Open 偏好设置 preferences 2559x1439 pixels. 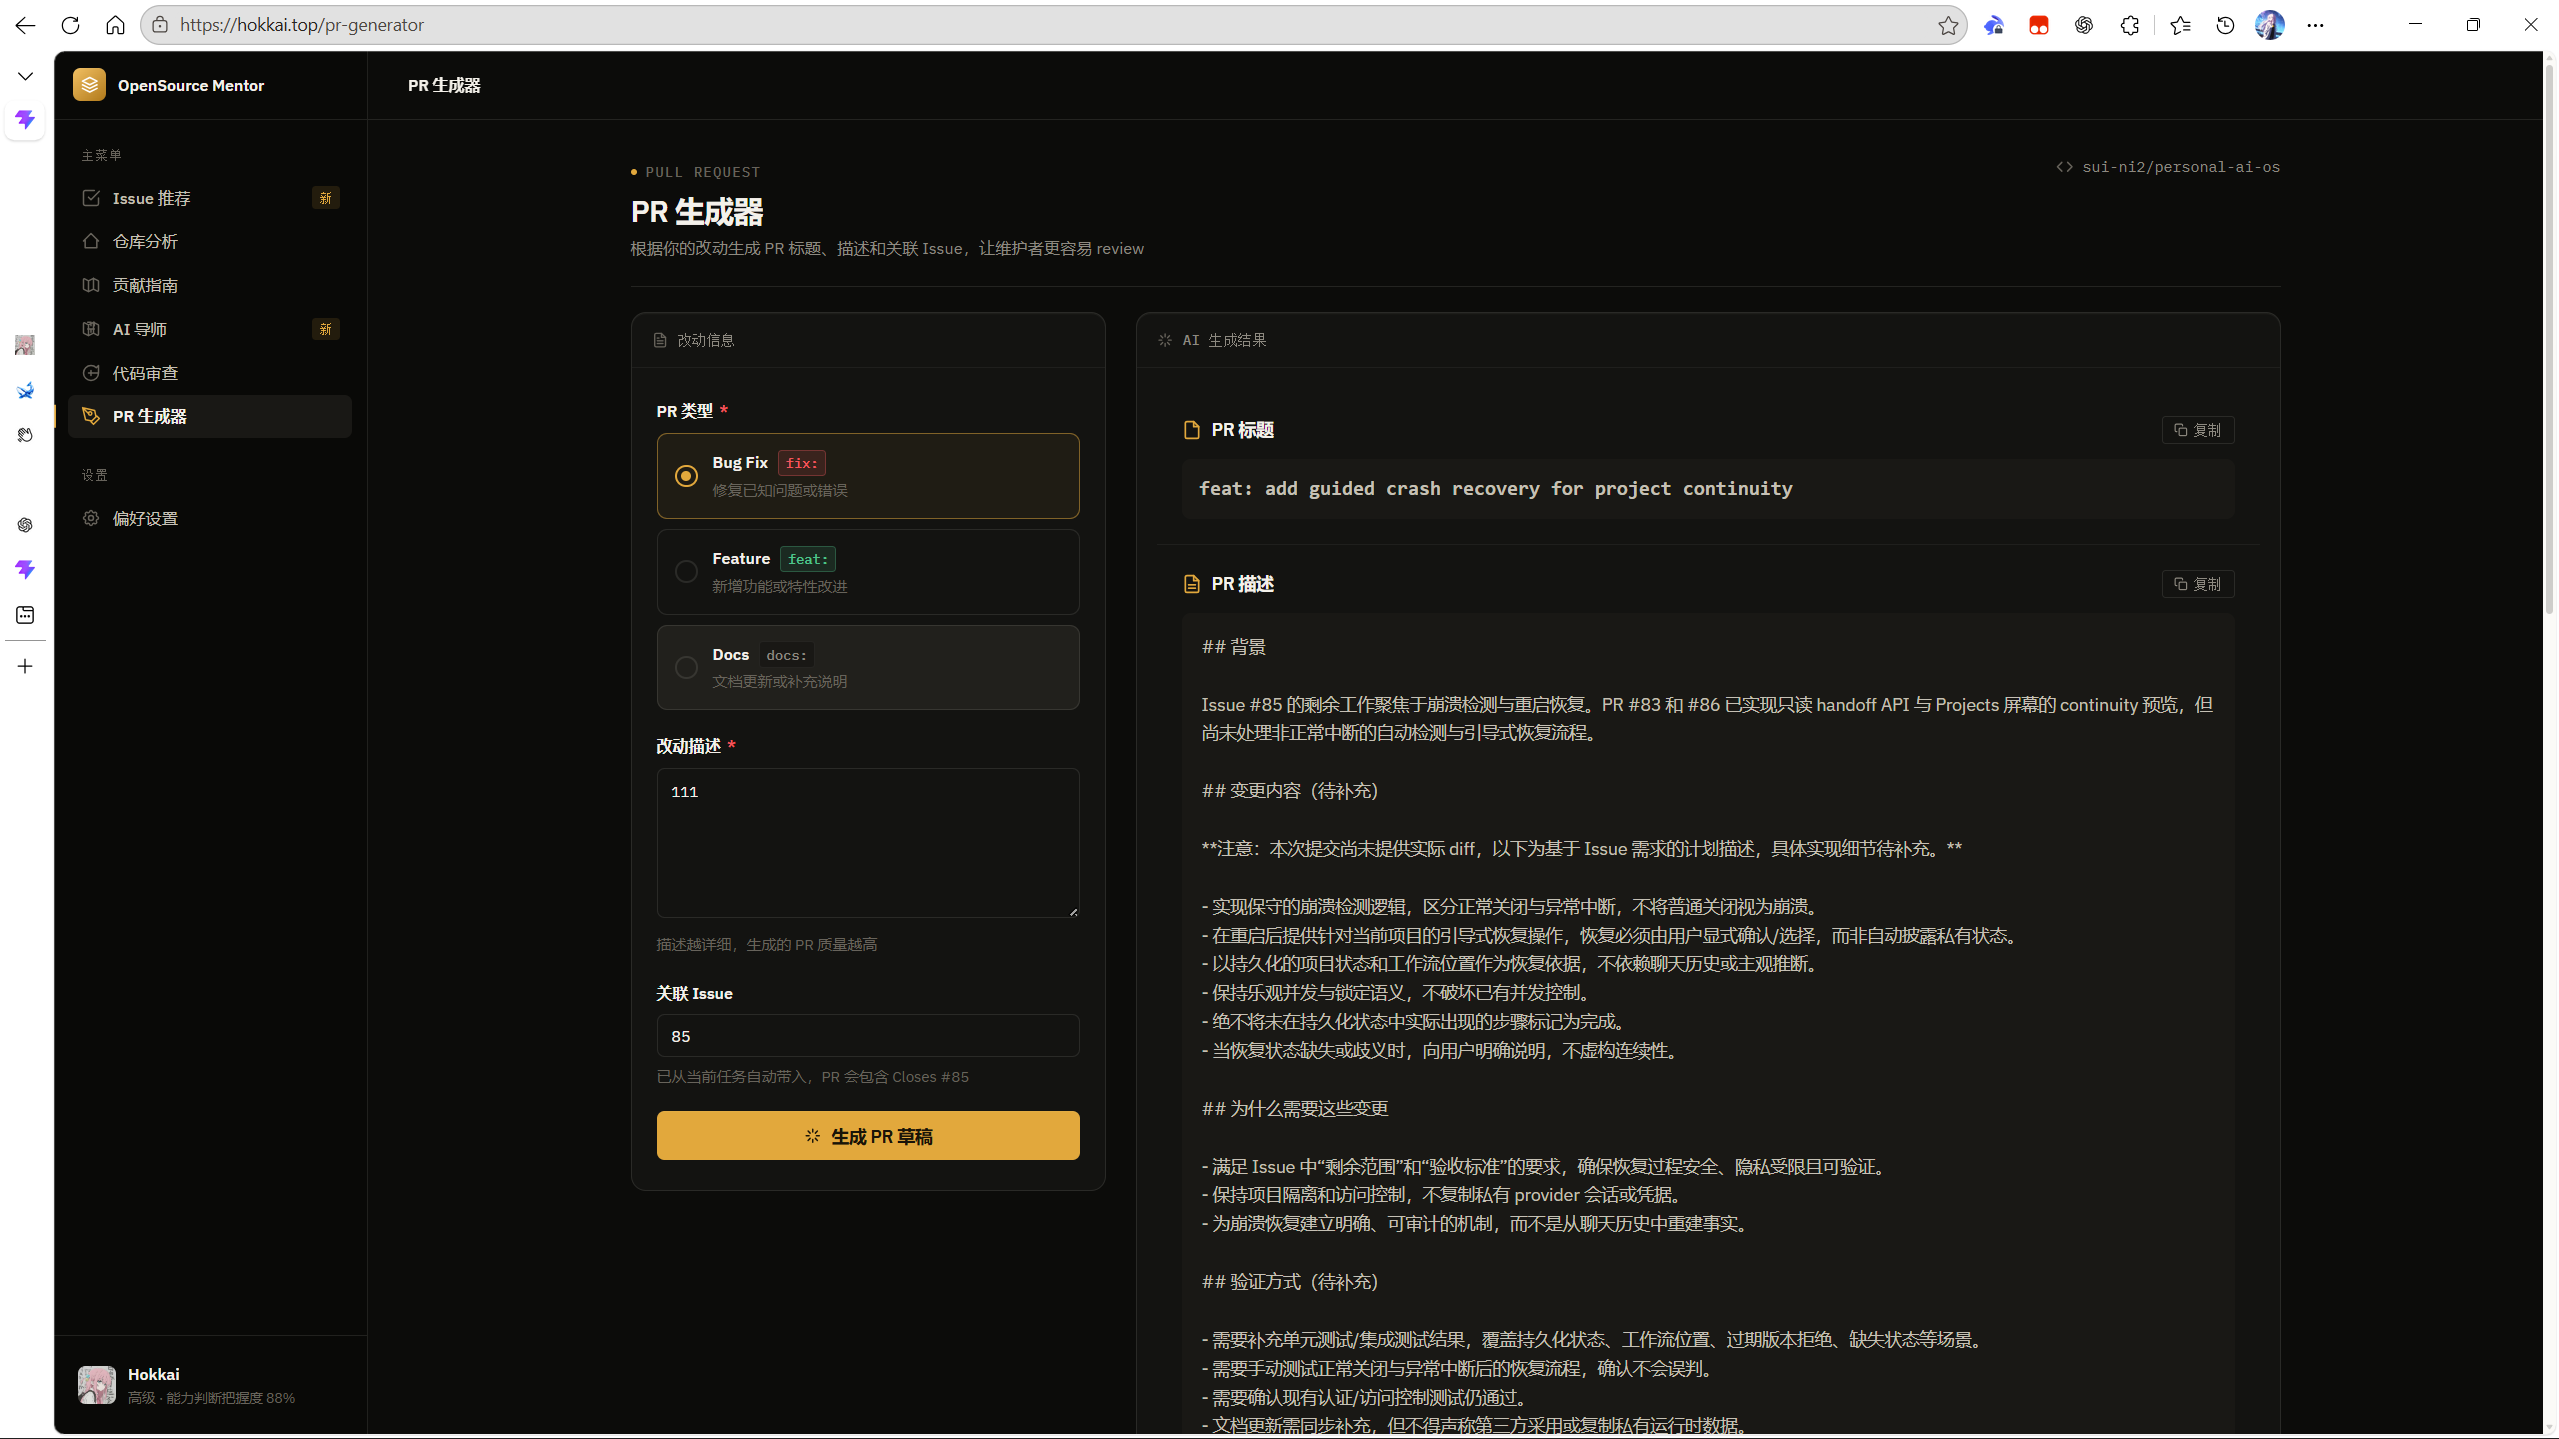(x=210, y=518)
